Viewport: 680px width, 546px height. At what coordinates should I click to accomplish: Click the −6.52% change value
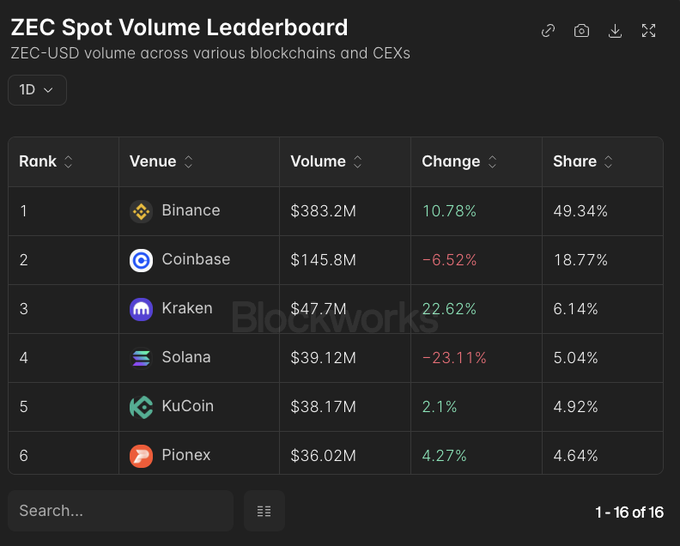[x=449, y=260]
